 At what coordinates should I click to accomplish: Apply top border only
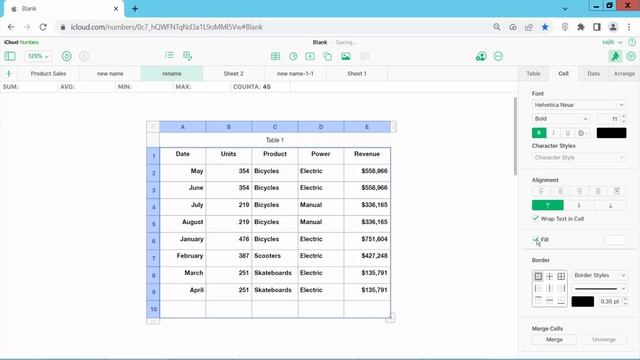coord(538,301)
